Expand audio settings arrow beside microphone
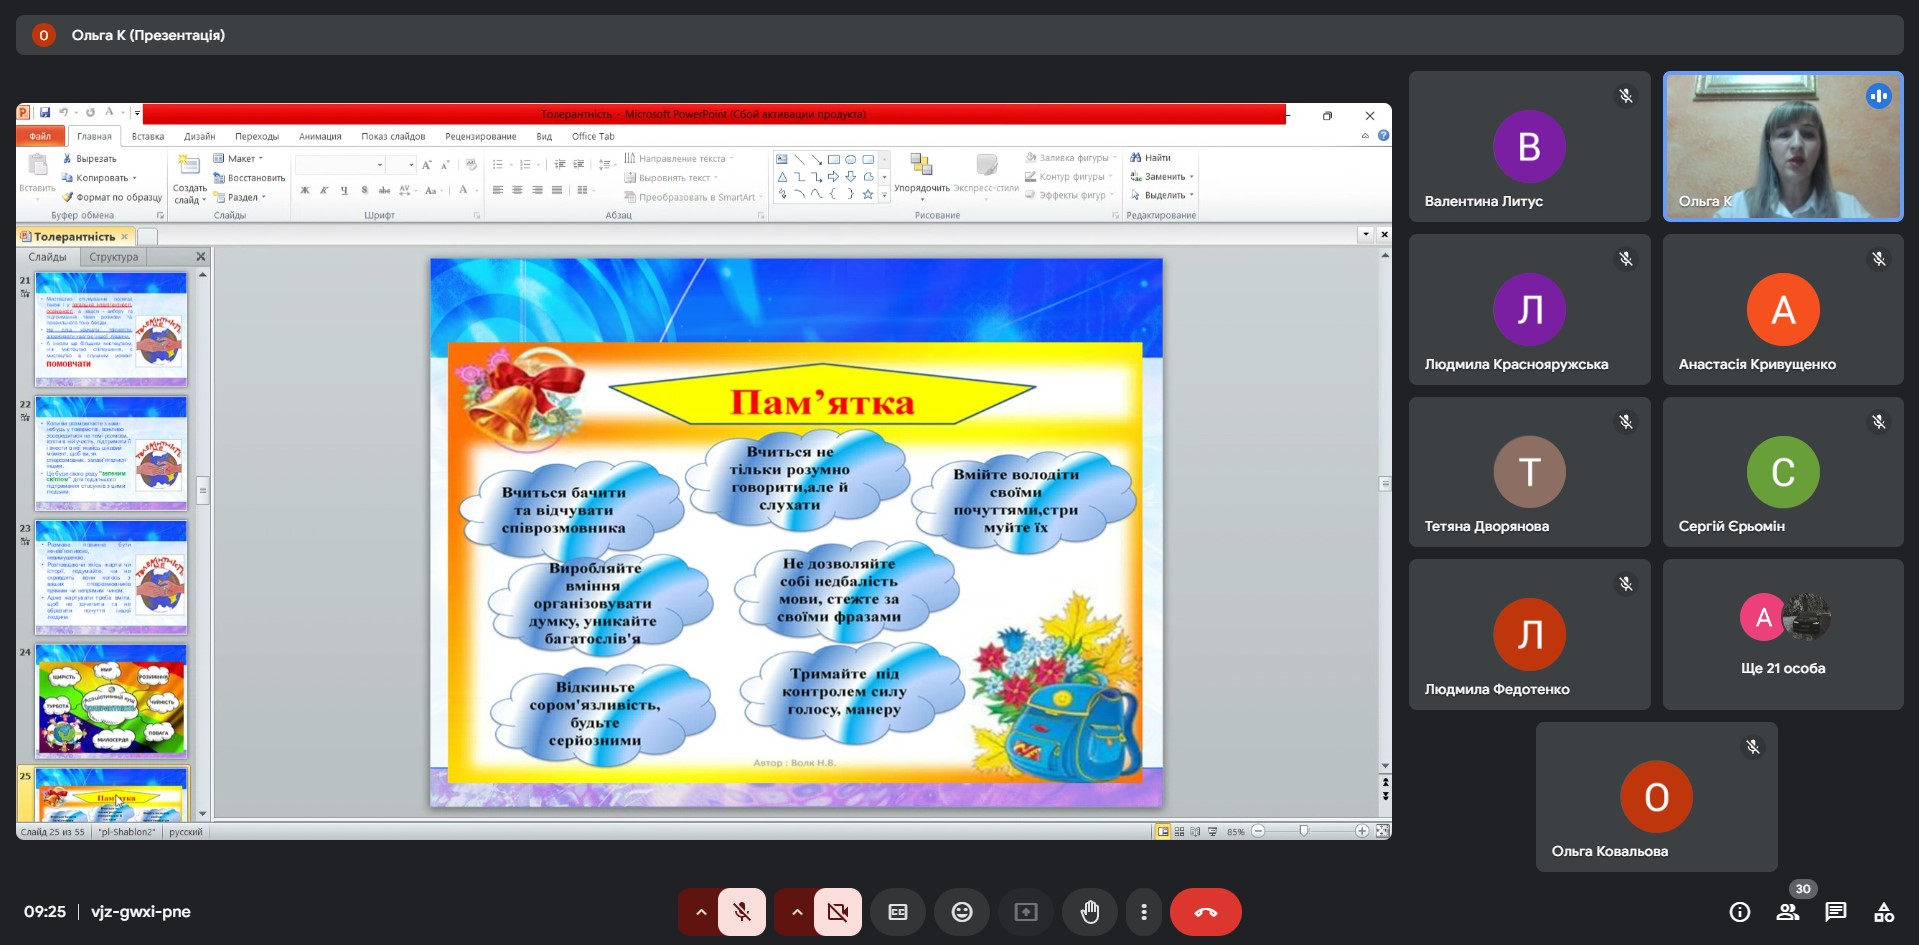This screenshot has height=945, width=1919. pos(700,912)
